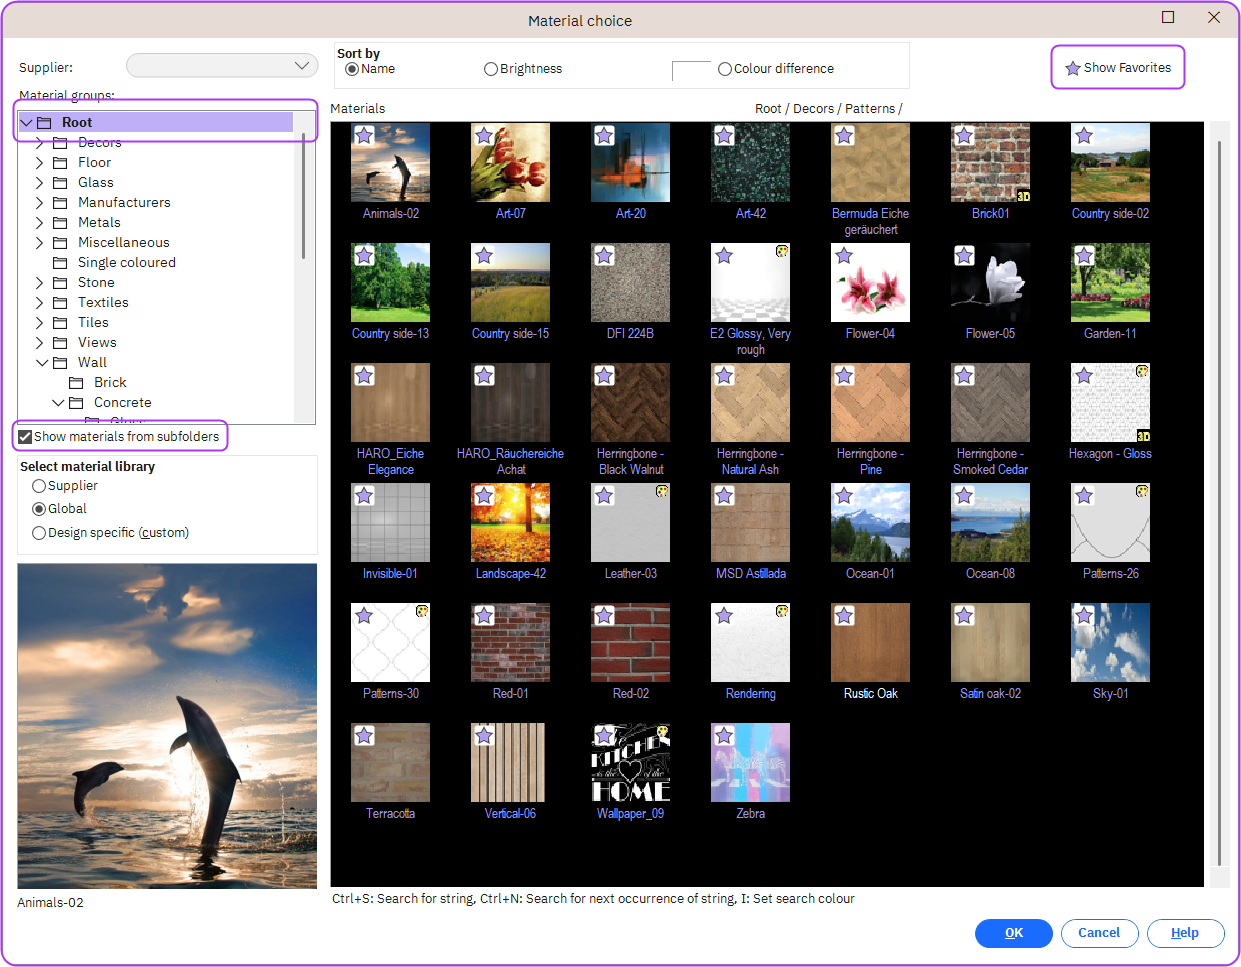Image resolution: width=1241 pixels, height=967 pixels.
Task: Uncheck Show materials from subfolders
Action: click(25, 437)
